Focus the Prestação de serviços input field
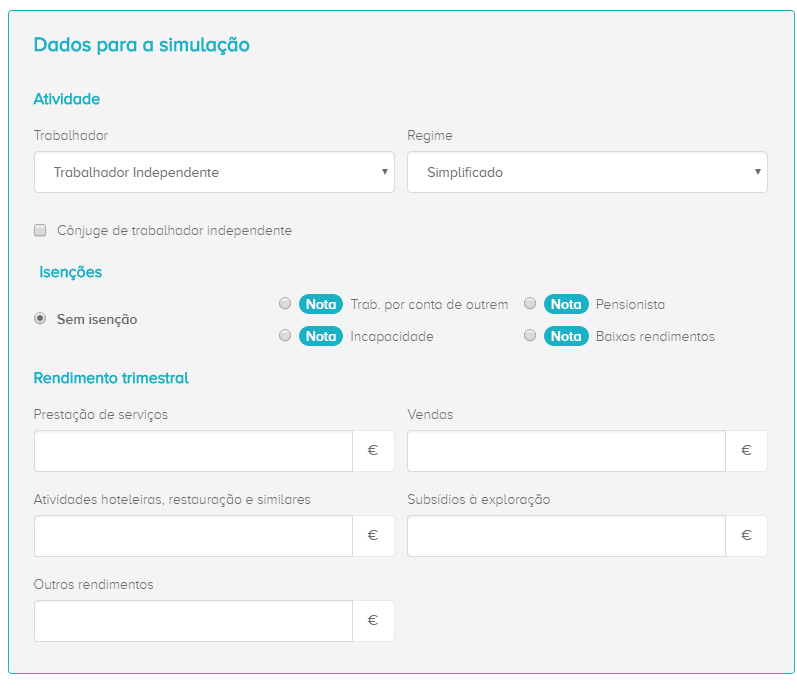797x692 pixels. (x=193, y=451)
